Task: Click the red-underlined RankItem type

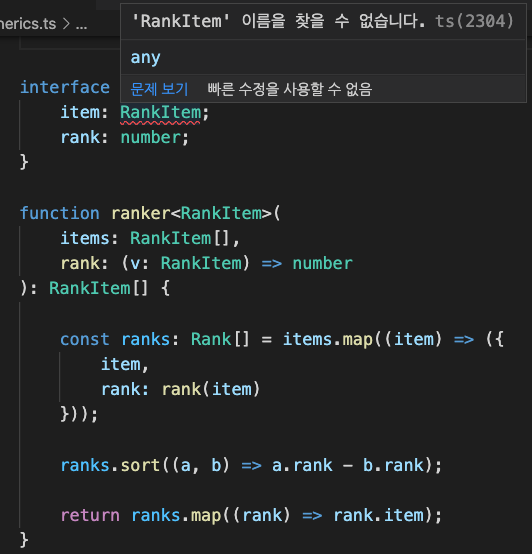Action: (x=160, y=113)
